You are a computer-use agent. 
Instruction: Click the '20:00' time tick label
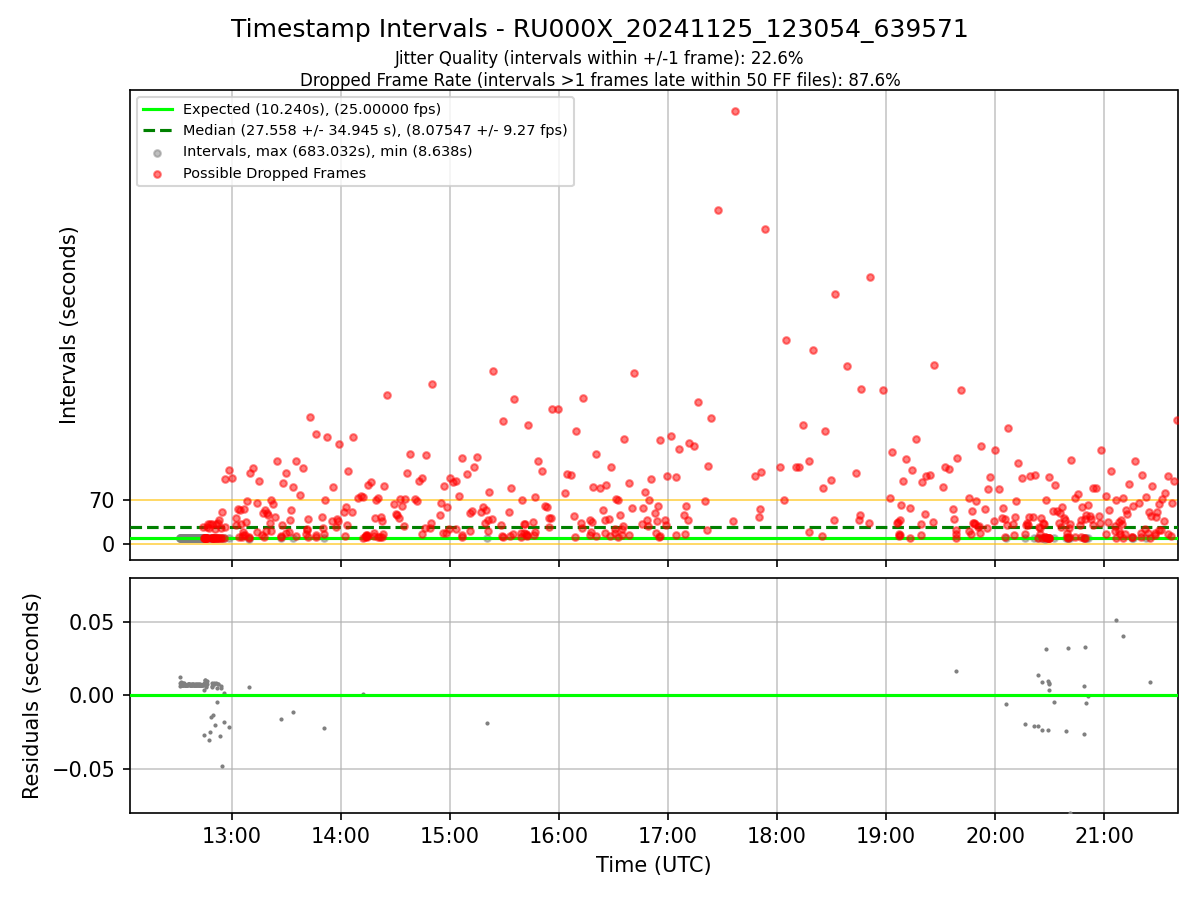tap(995, 835)
